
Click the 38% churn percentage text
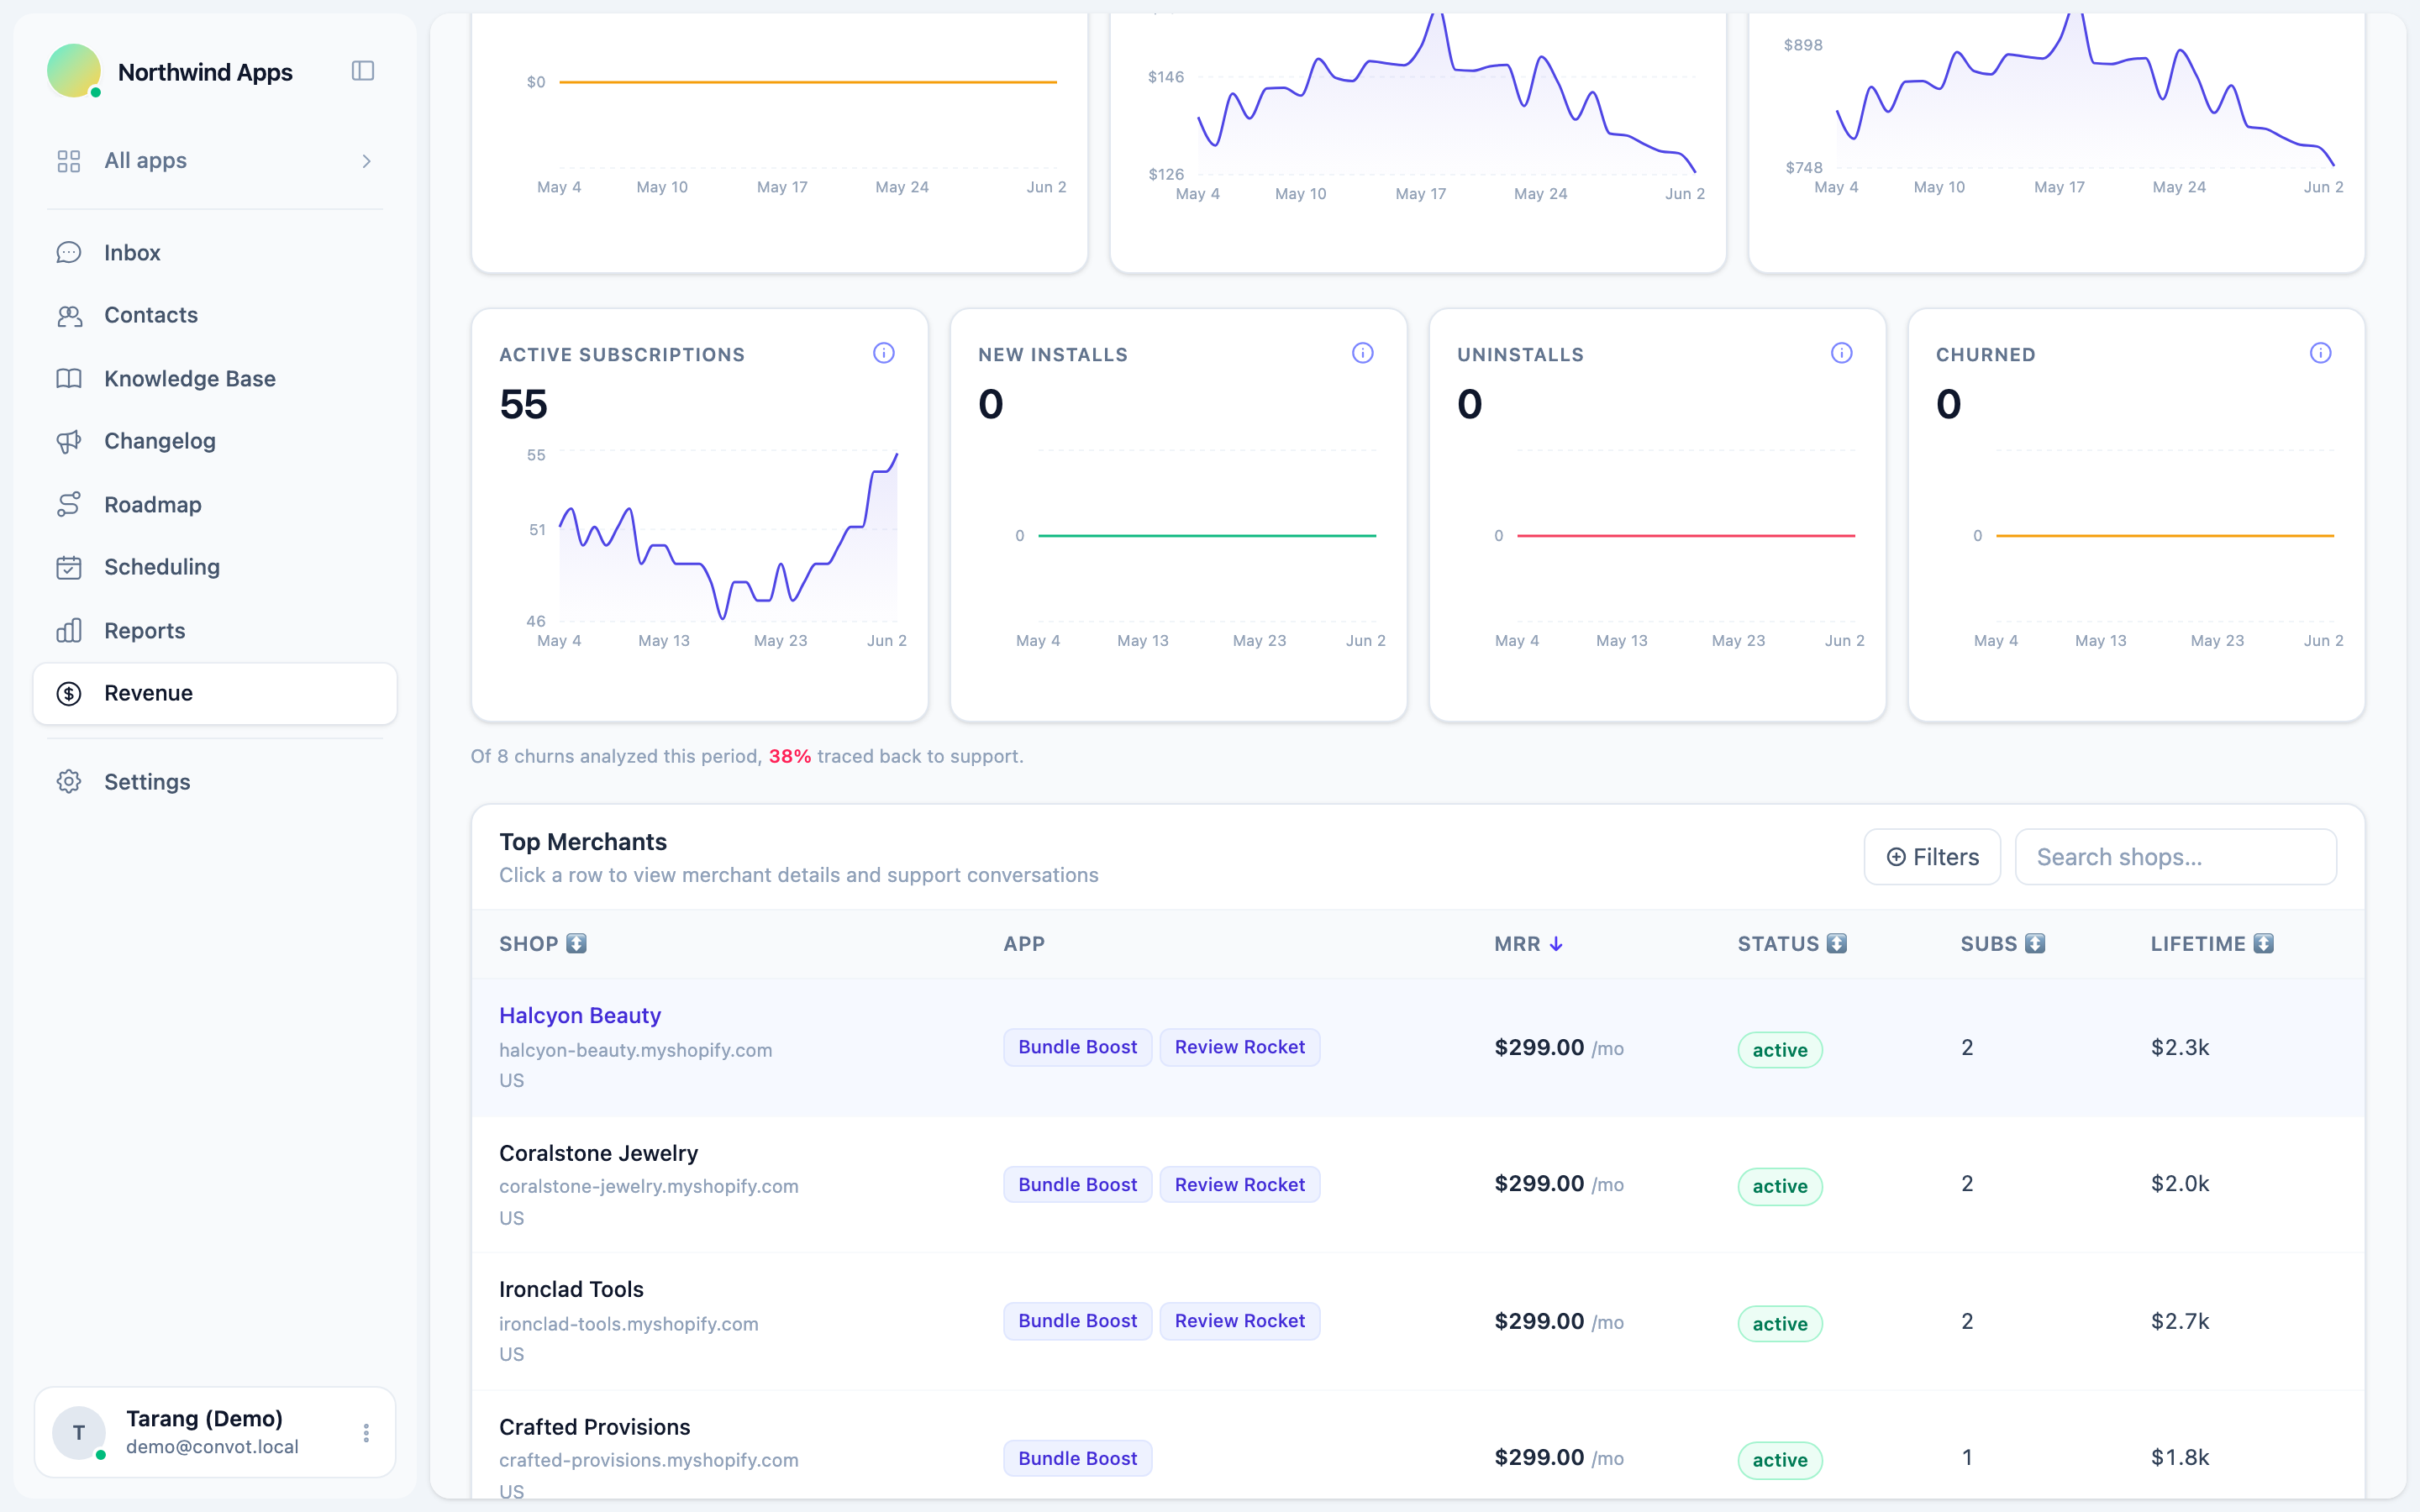click(x=790, y=757)
